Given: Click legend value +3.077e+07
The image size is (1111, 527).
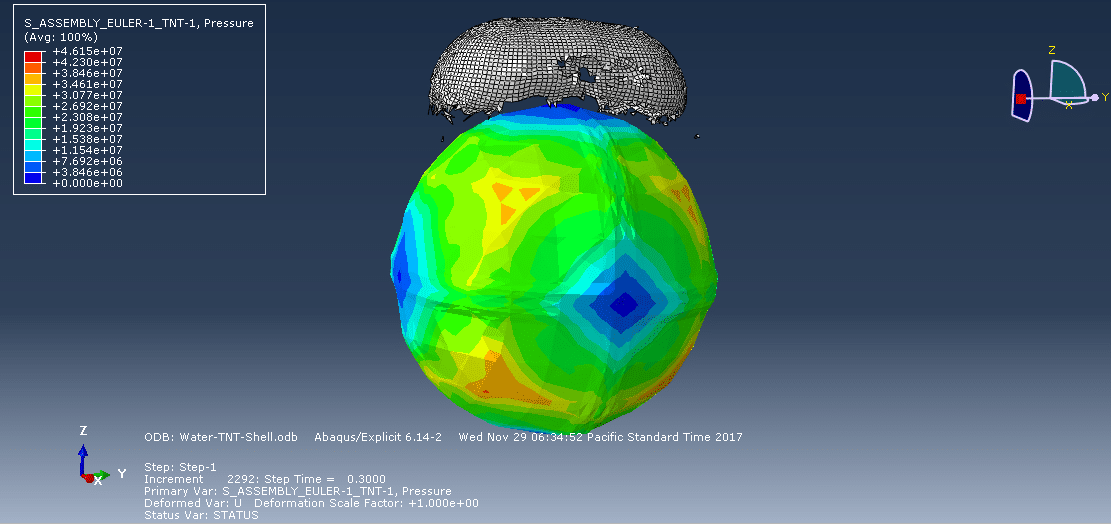Looking at the screenshot, I should click(89, 95).
